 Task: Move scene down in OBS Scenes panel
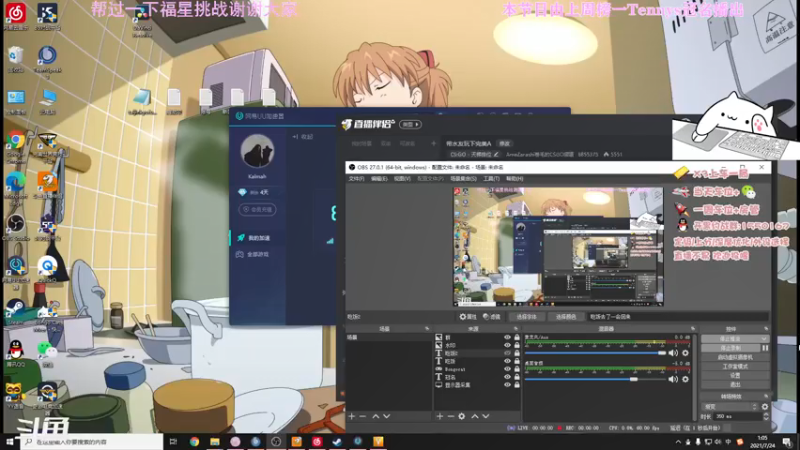(x=387, y=416)
